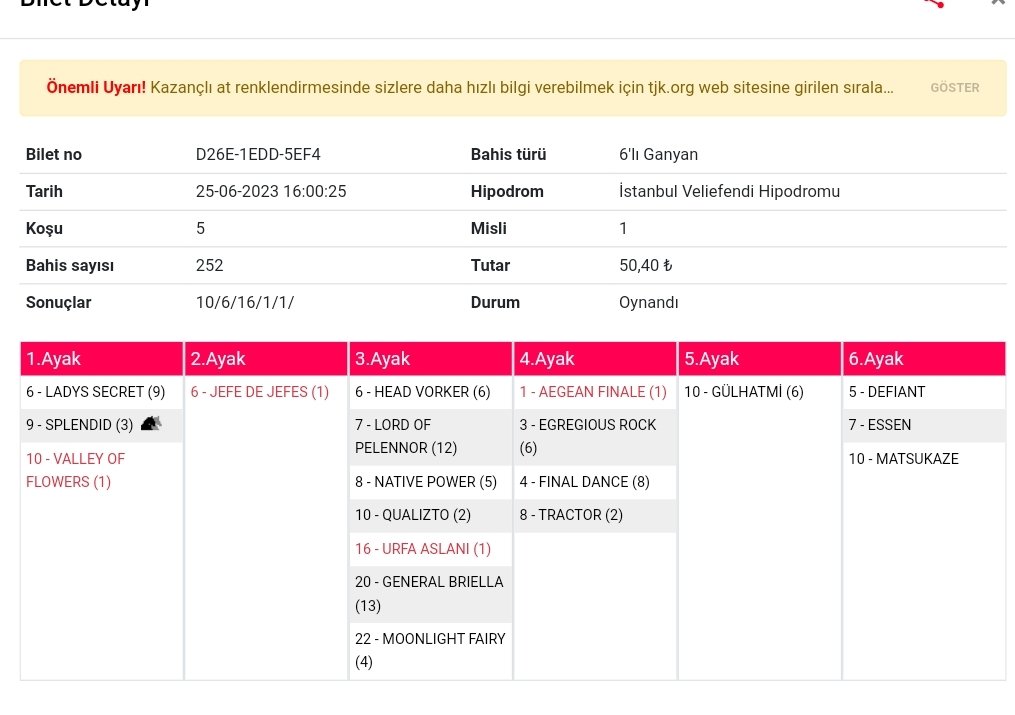Screen dimensions: 1015x715
Task: Select the 2.Ayak column header
Action: [x=266, y=358]
